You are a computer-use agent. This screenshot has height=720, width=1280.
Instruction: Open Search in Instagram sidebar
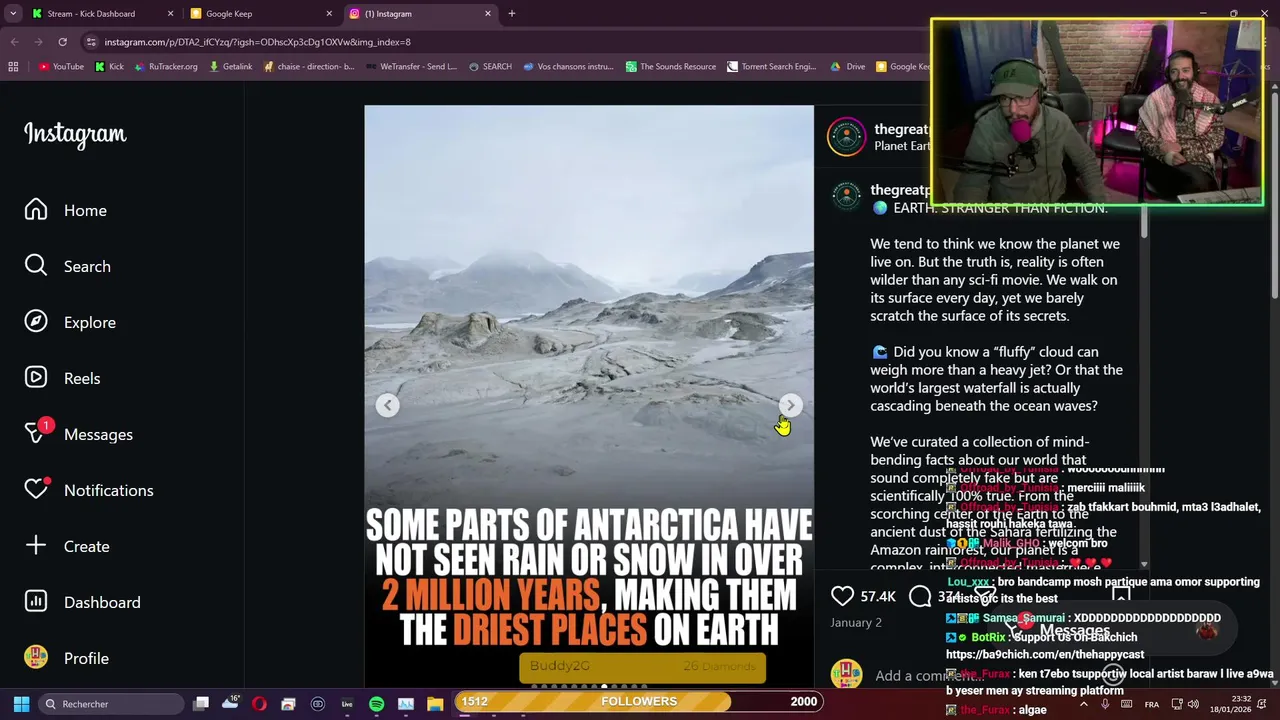tap(68, 266)
